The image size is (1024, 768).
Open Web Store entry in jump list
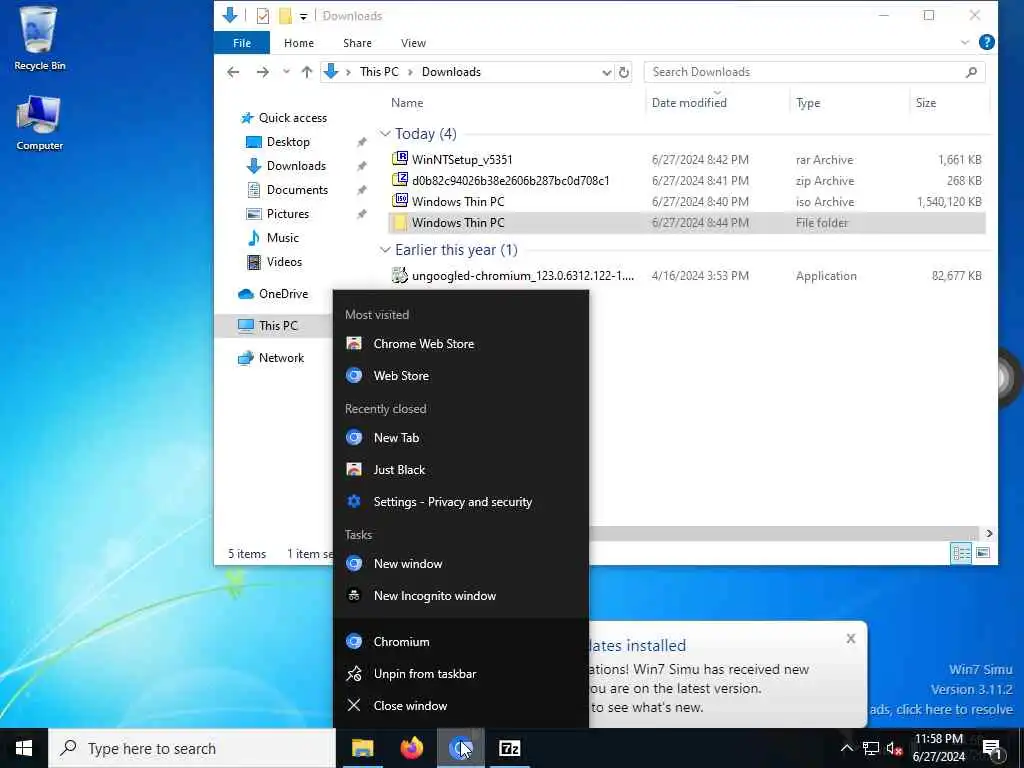point(460,376)
